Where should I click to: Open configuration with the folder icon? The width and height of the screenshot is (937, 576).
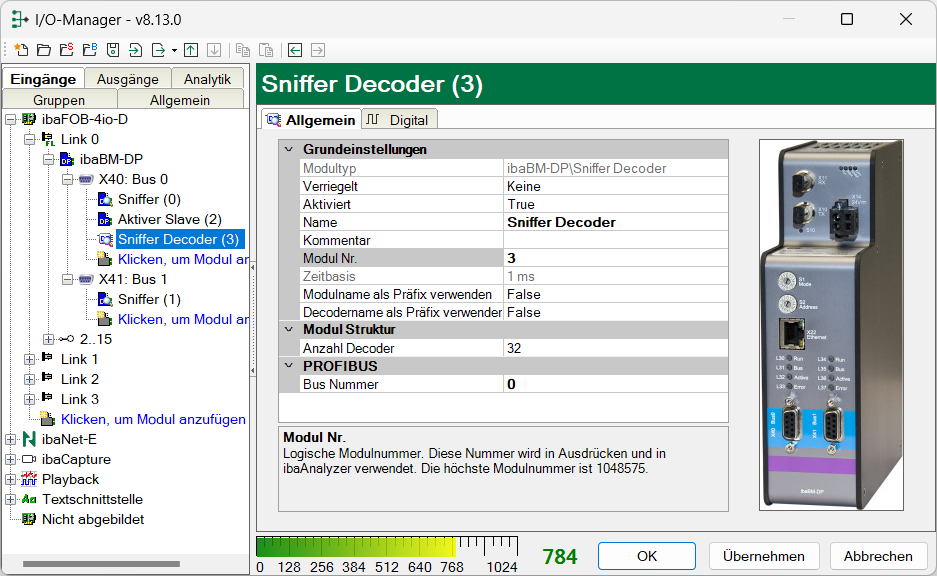pos(44,50)
